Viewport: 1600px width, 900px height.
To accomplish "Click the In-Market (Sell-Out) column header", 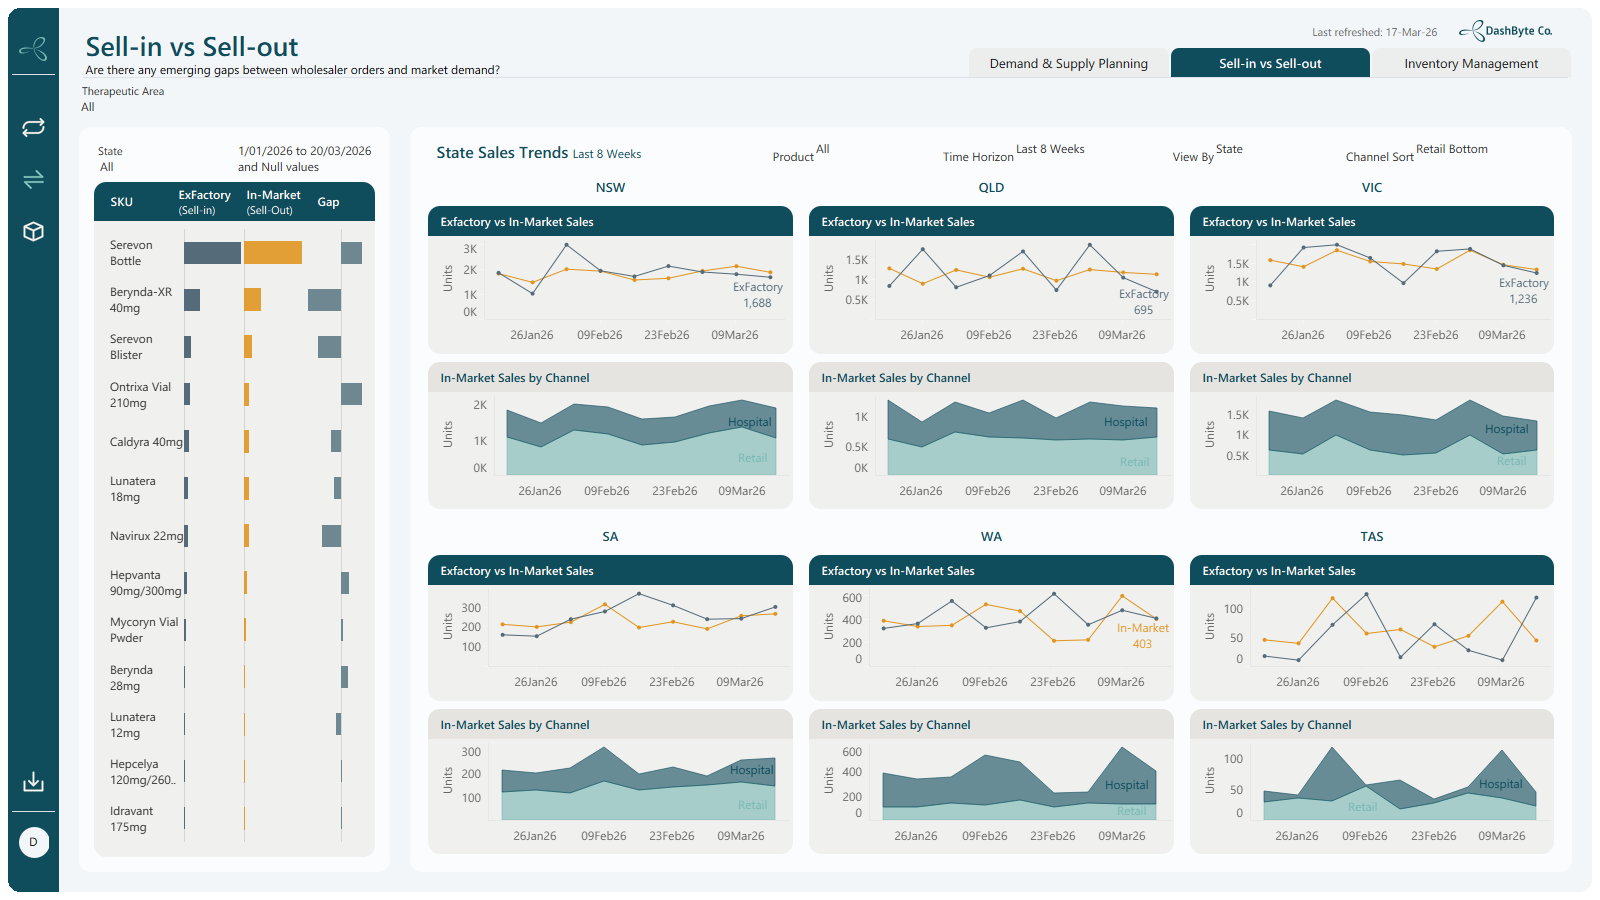I will click(x=273, y=202).
